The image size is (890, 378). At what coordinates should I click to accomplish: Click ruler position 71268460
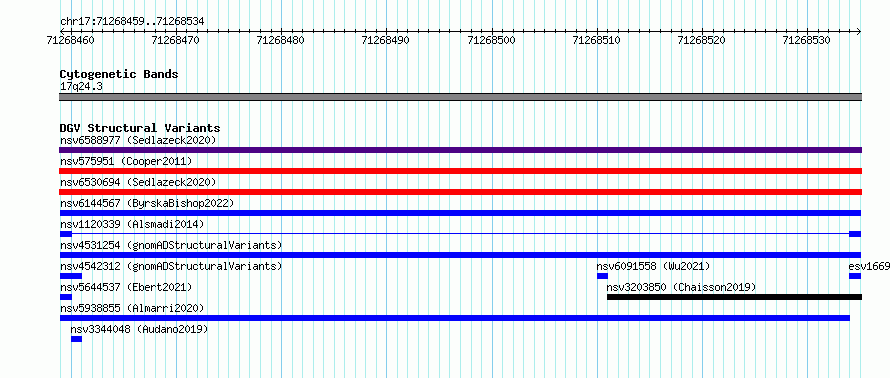coord(71,40)
